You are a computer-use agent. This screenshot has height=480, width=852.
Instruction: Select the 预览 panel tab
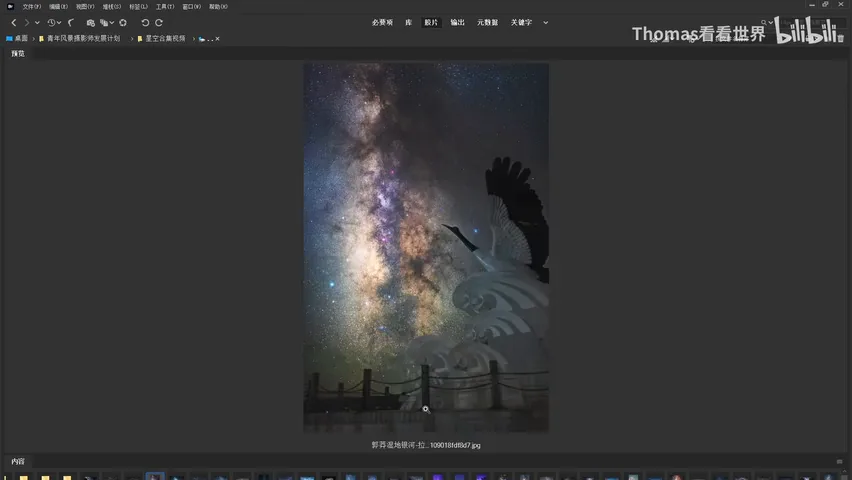(18, 54)
